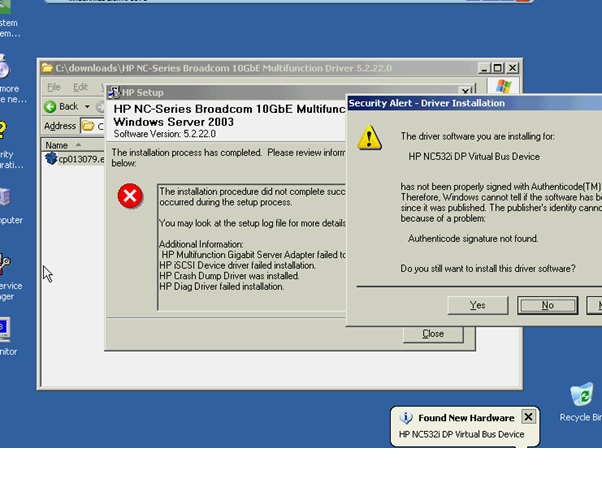Click No in the Security Alert dialog
602x480 pixels.
[x=547, y=305]
